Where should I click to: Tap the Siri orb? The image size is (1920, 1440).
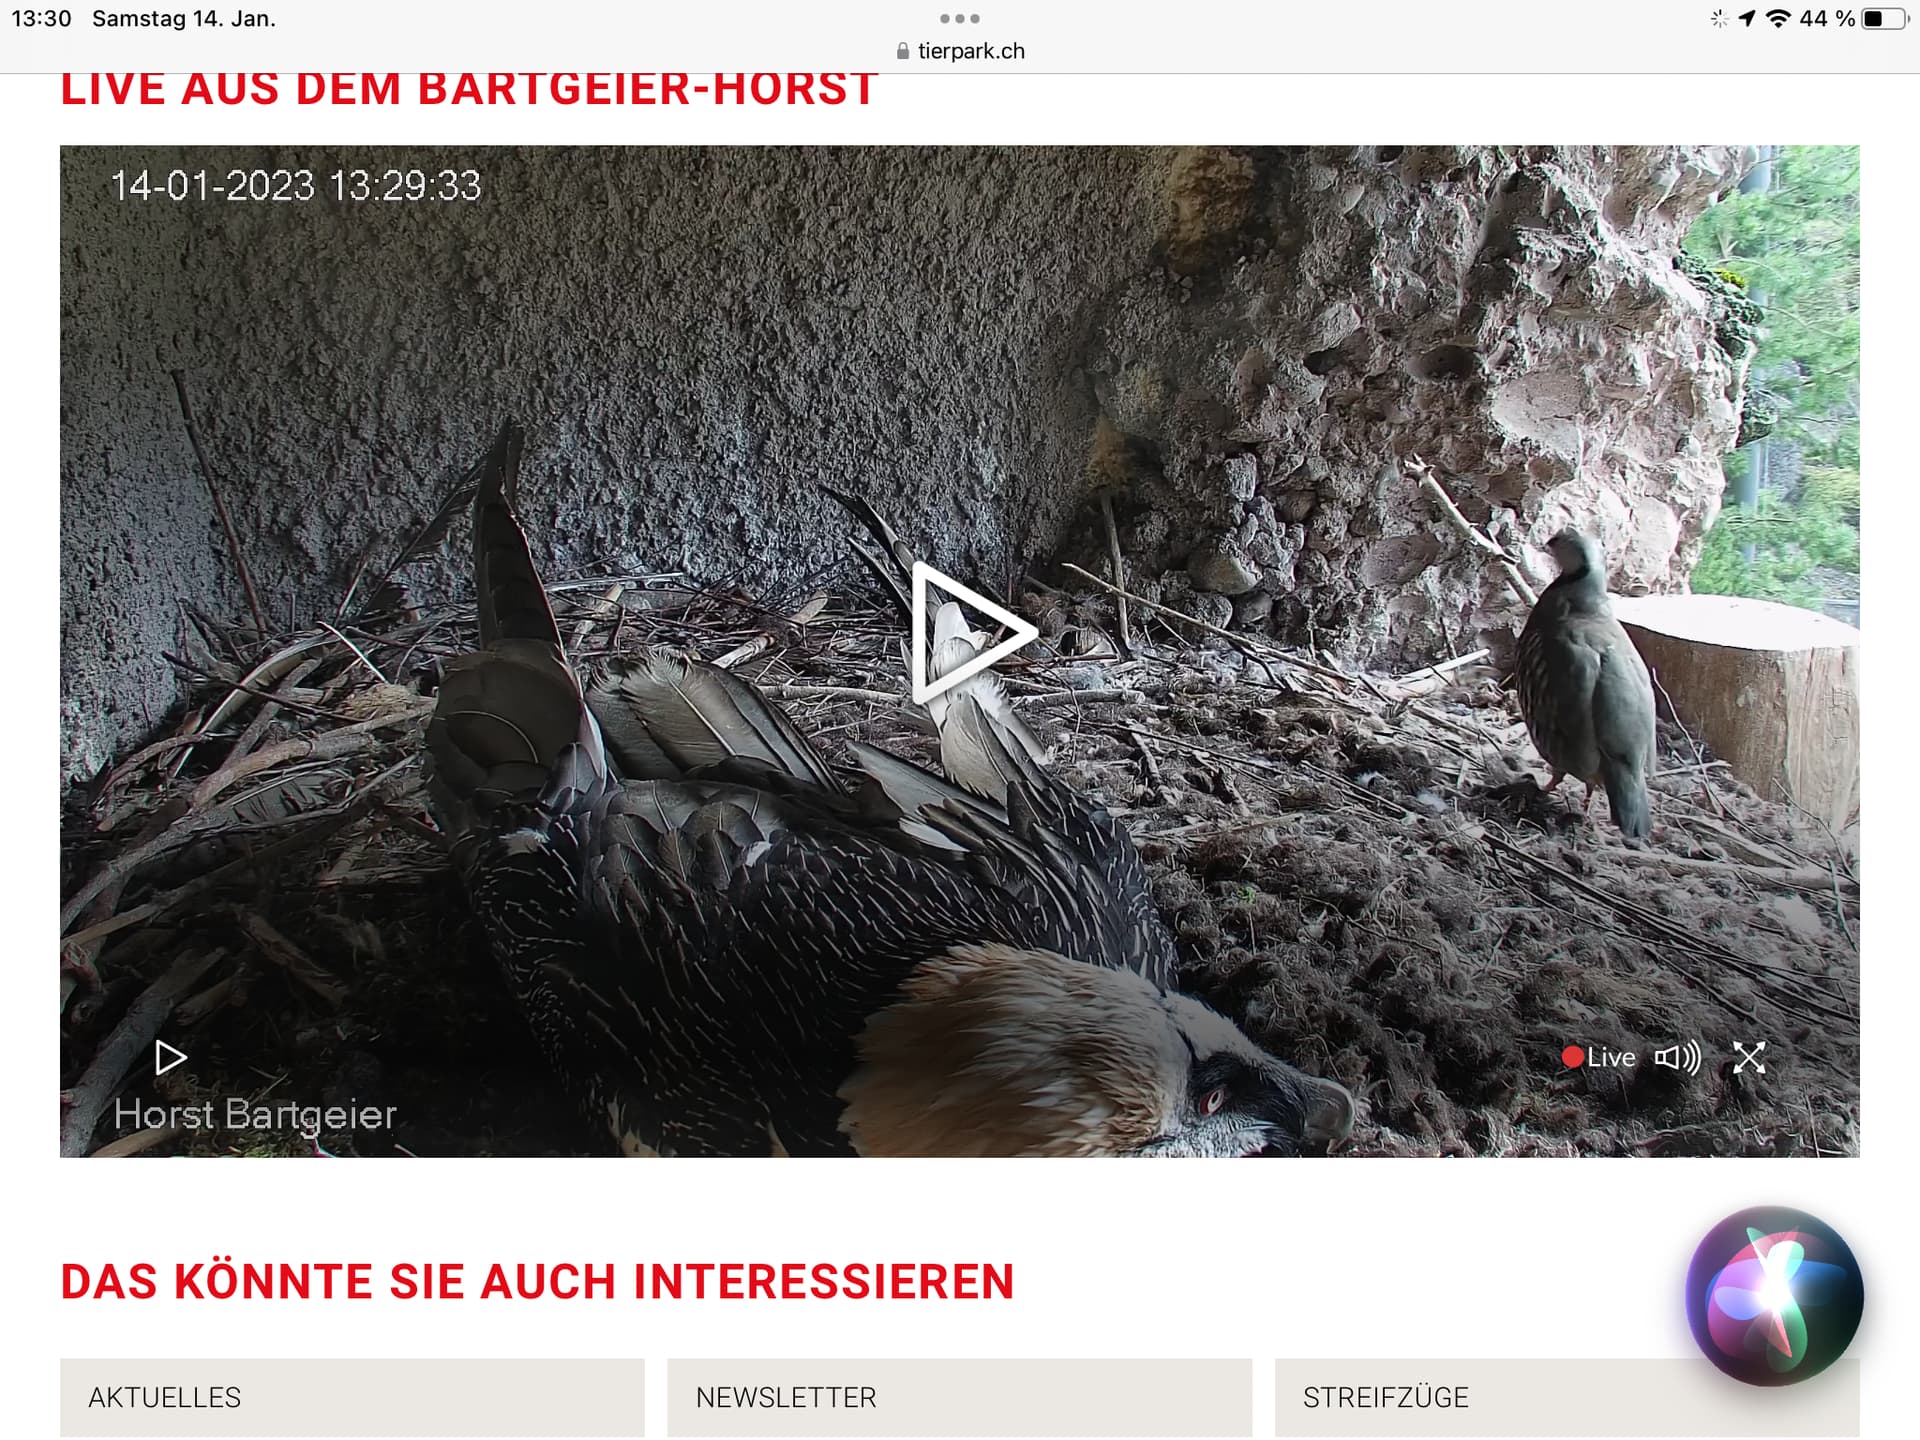coord(1775,1296)
